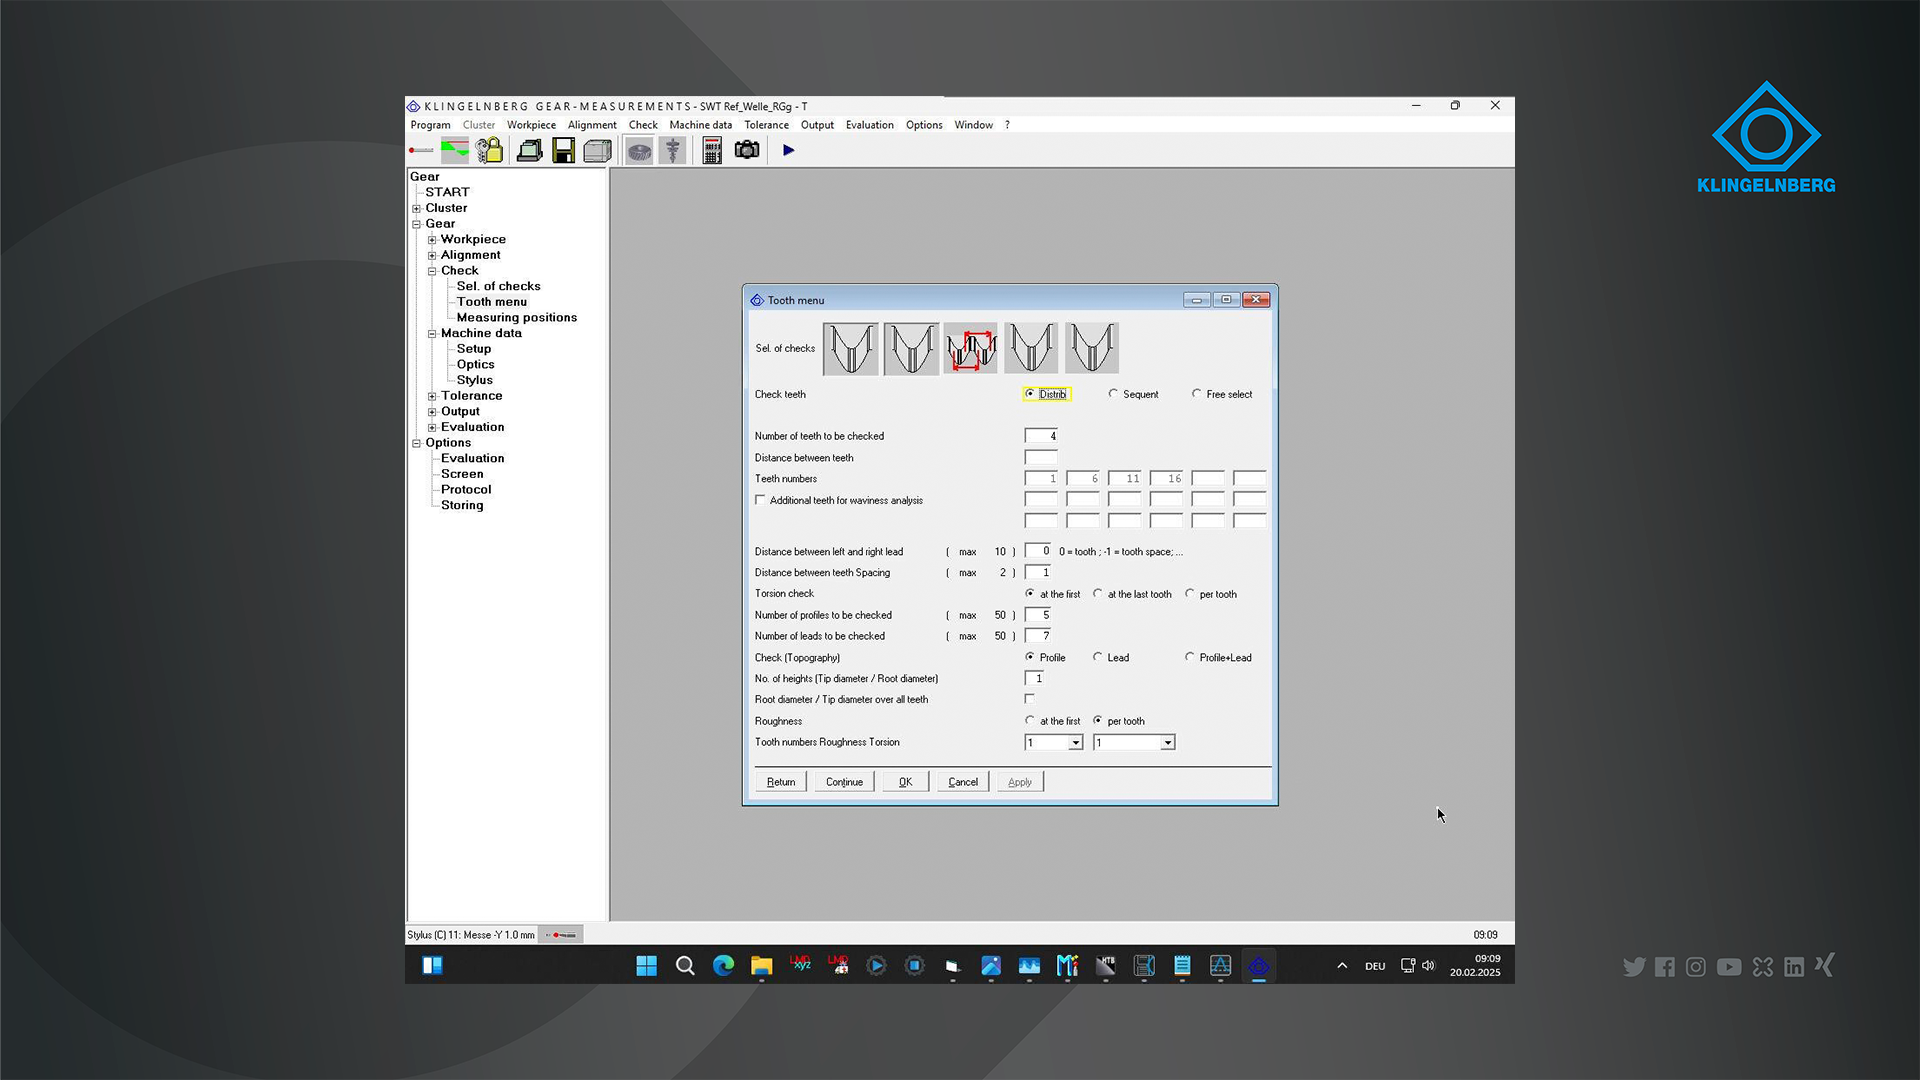Screen dimensions: 1920x1080
Task: Show hidden system tray icons
Action: click(x=1342, y=966)
